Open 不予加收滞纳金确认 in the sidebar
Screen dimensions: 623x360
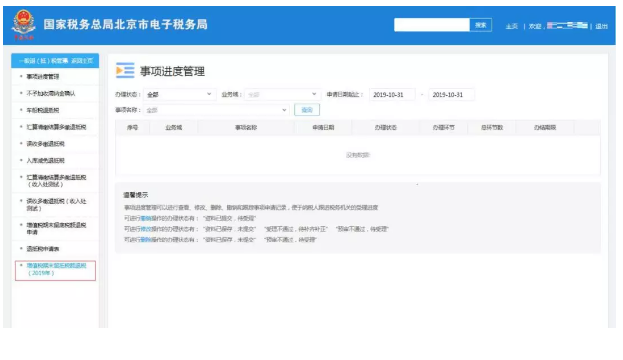(51, 93)
